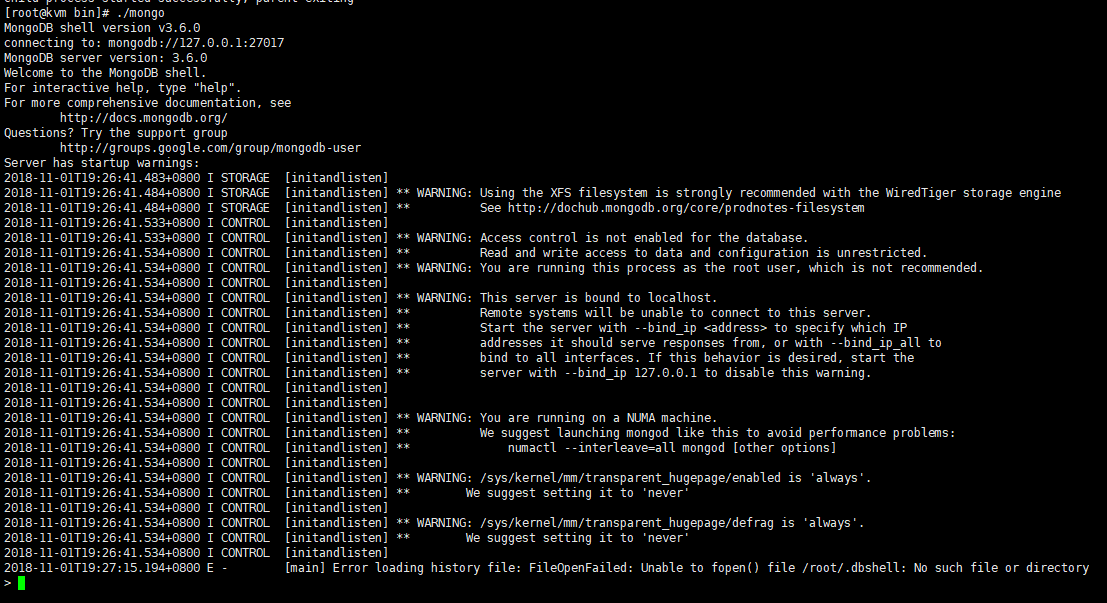
Task: Click 'connecting to: mongodb://127.0.0.1:27017' line
Action: (x=144, y=42)
